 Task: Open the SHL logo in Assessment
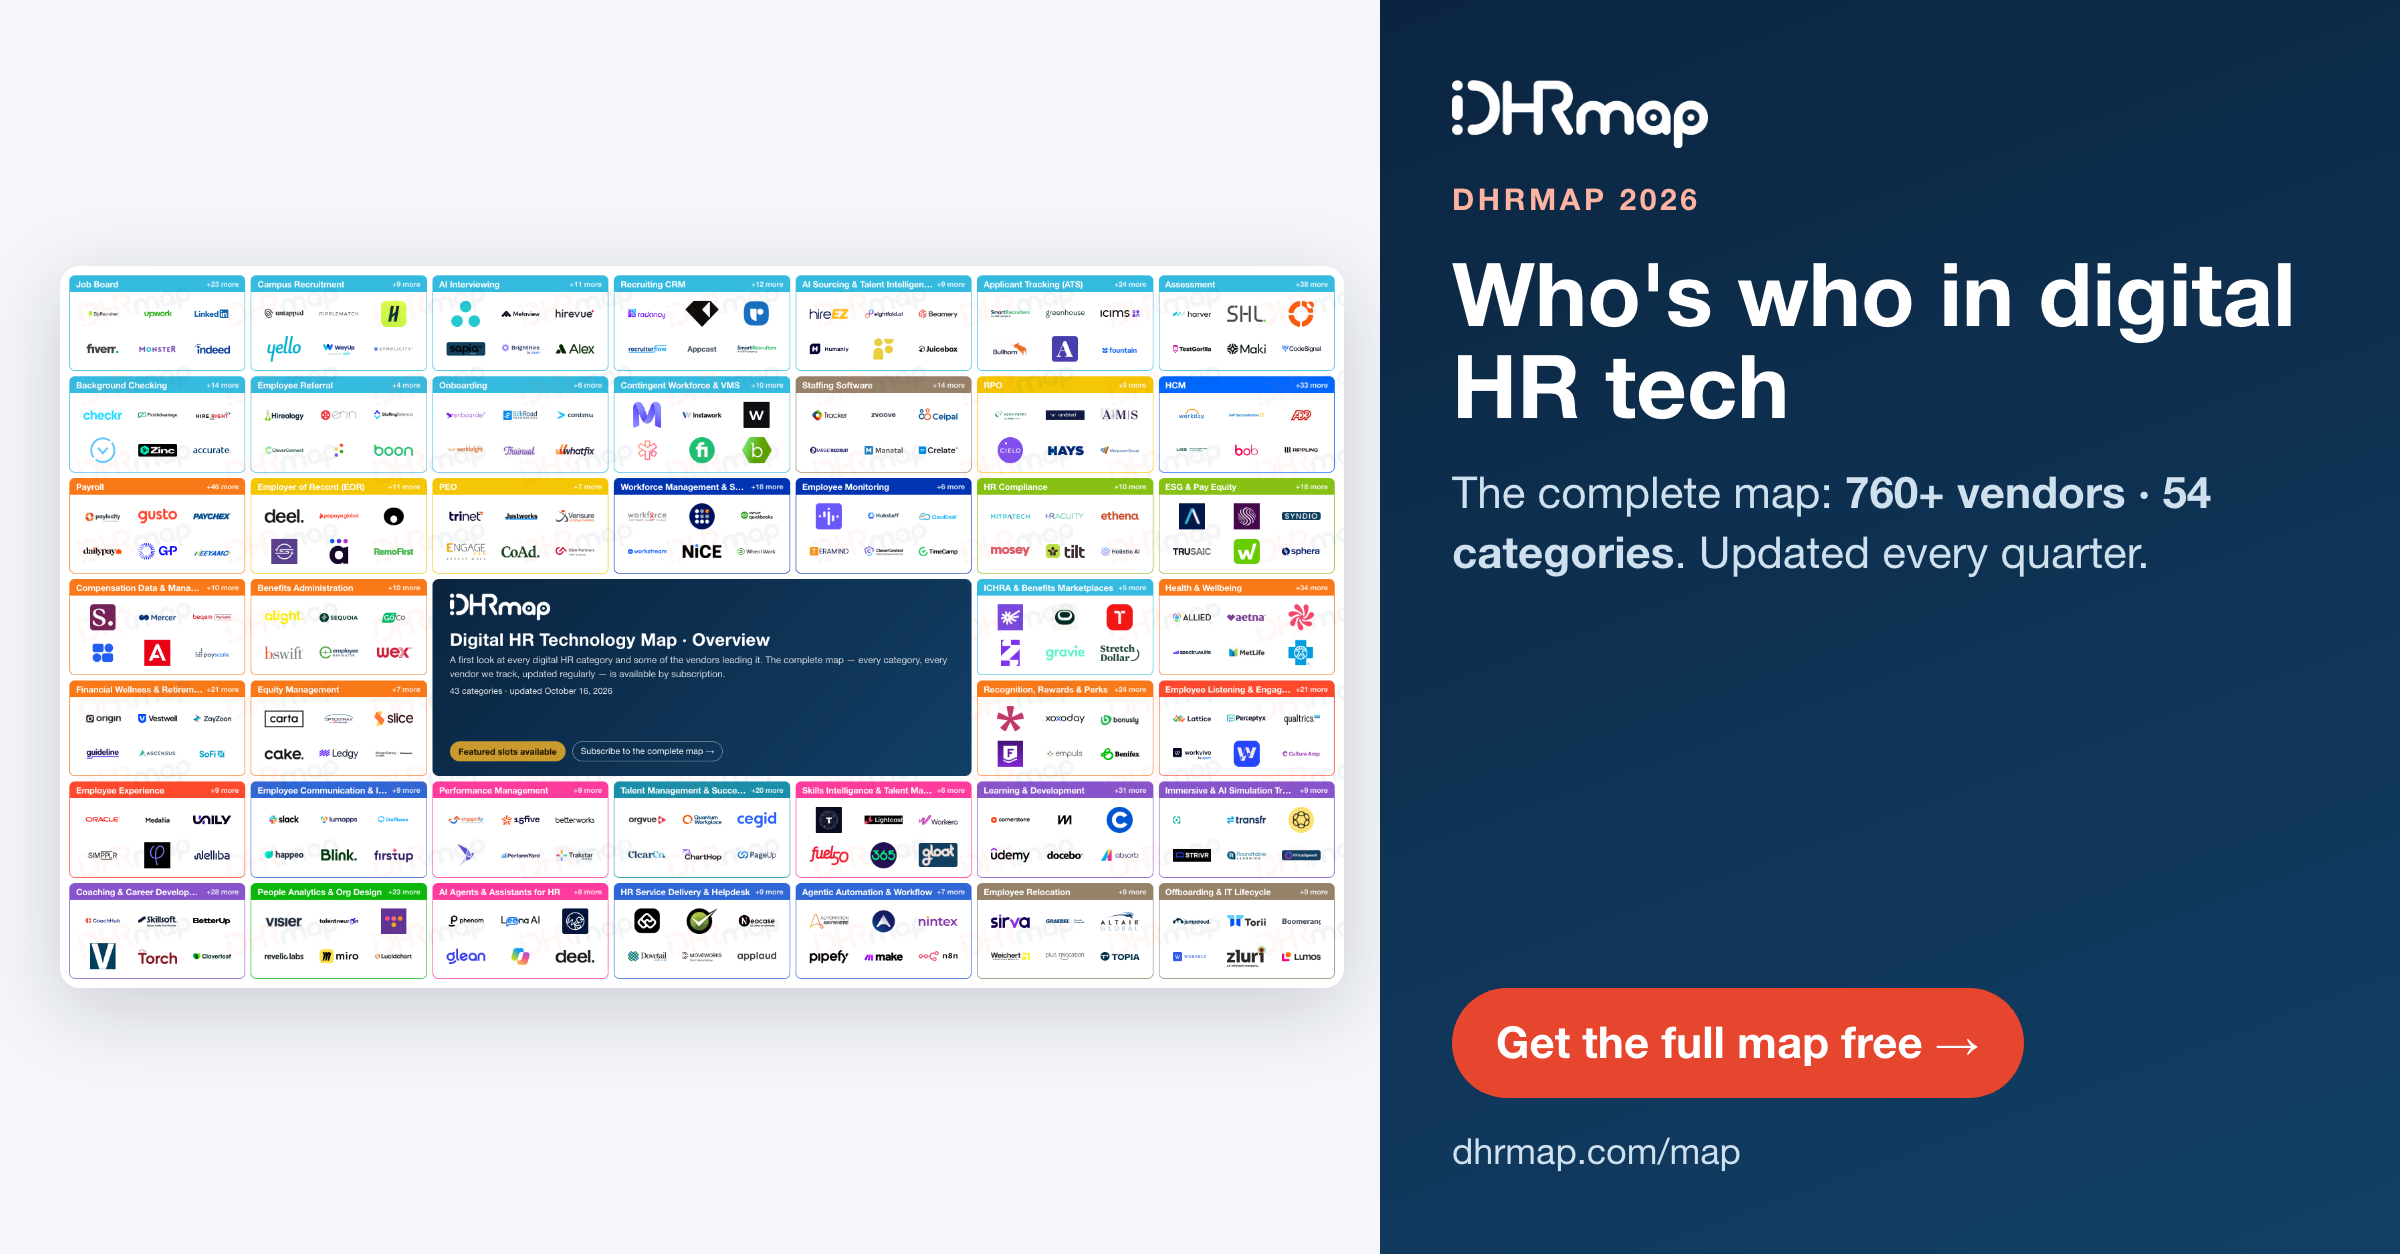(x=1246, y=314)
